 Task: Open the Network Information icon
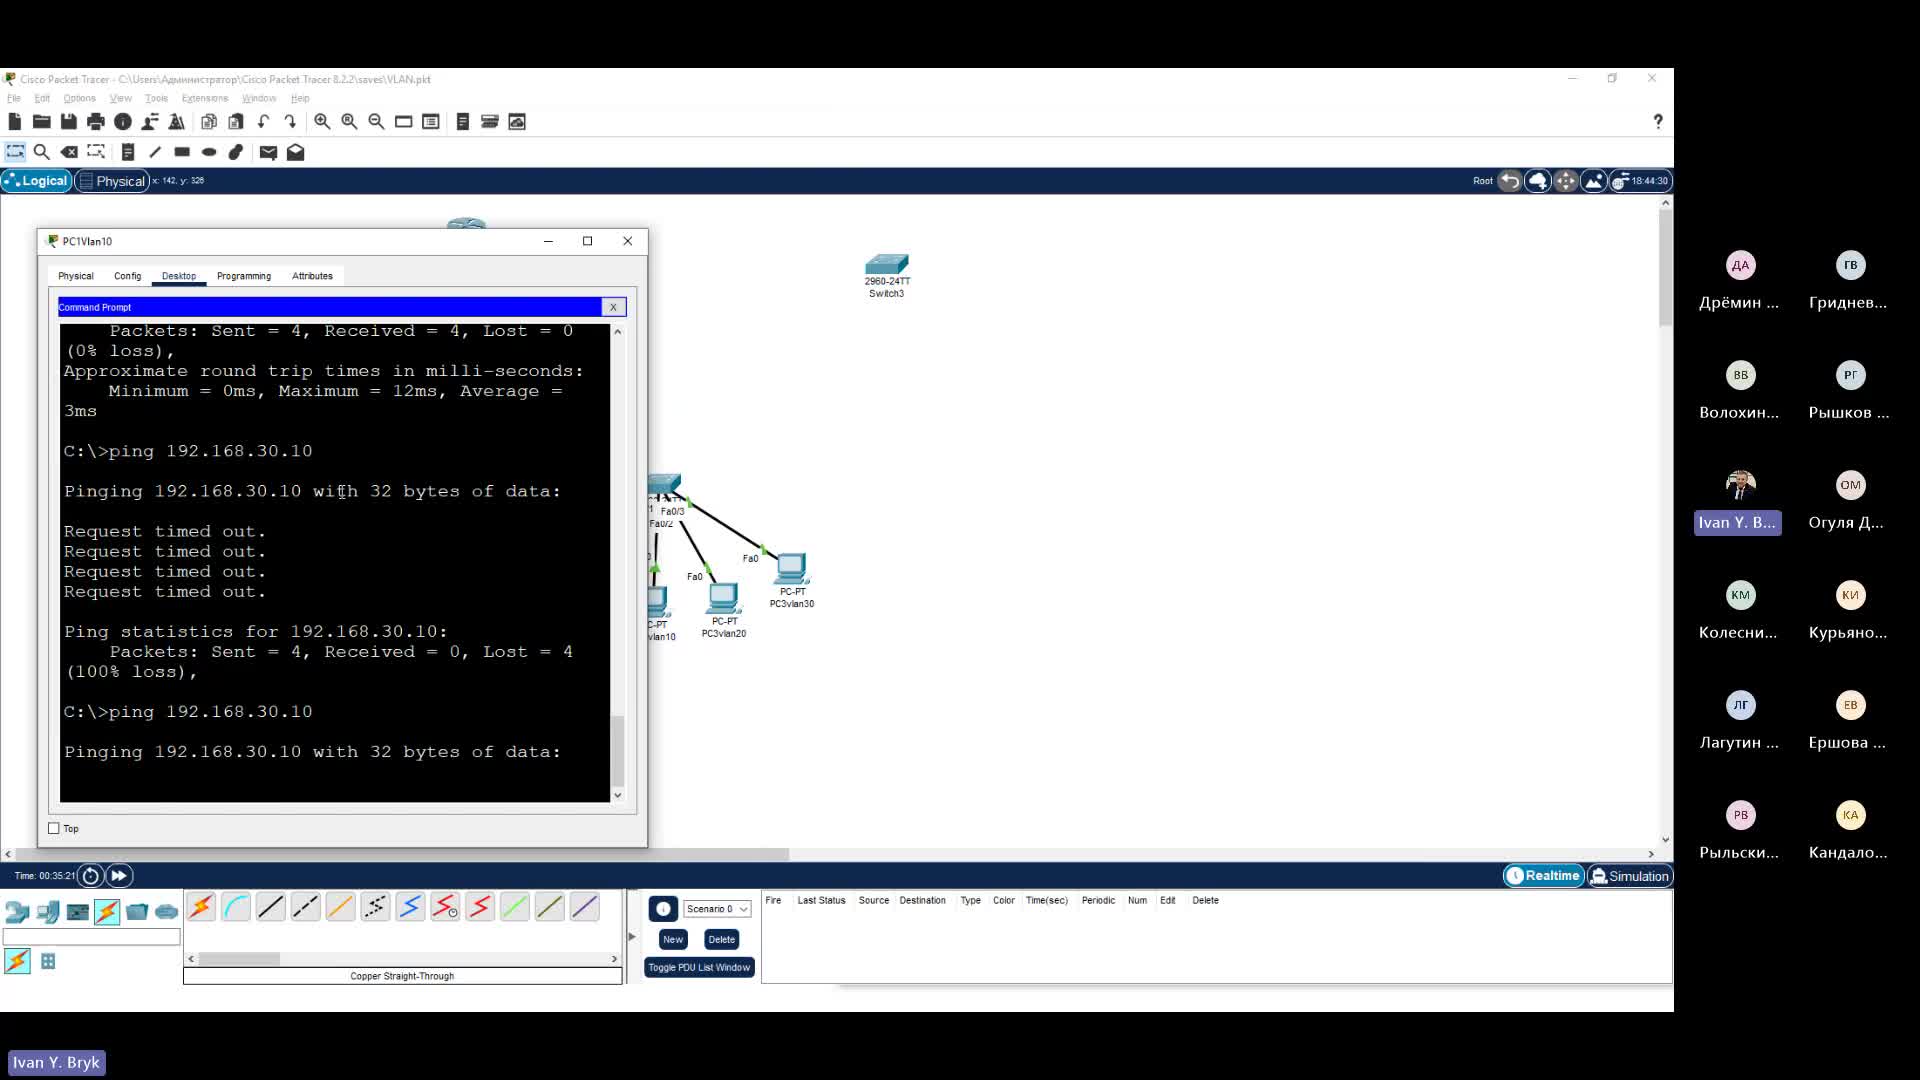122,121
